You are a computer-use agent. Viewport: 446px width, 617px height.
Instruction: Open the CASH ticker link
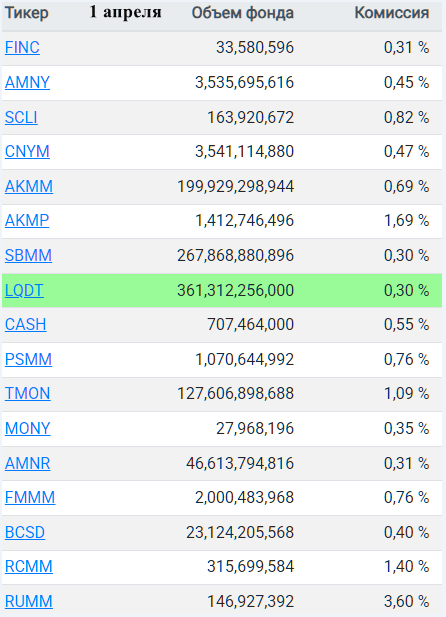pos(26,325)
